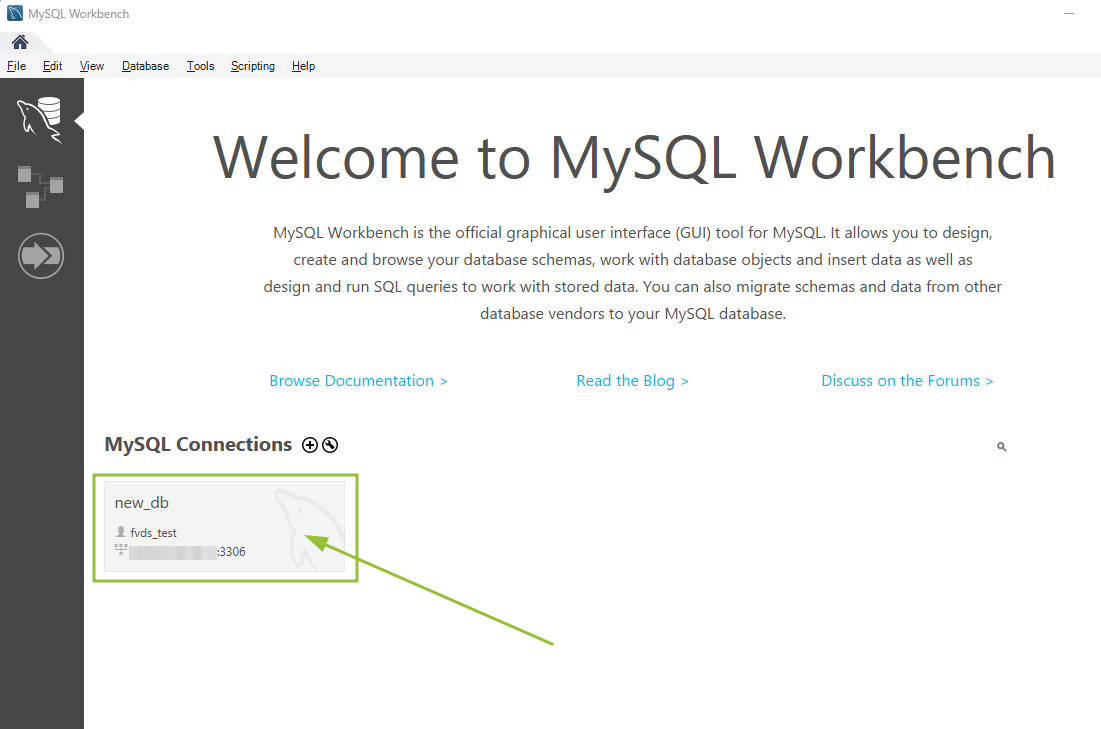This screenshot has width=1101, height=729.
Task: Open Manage Connections via wrench icon
Action: coord(330,445)
